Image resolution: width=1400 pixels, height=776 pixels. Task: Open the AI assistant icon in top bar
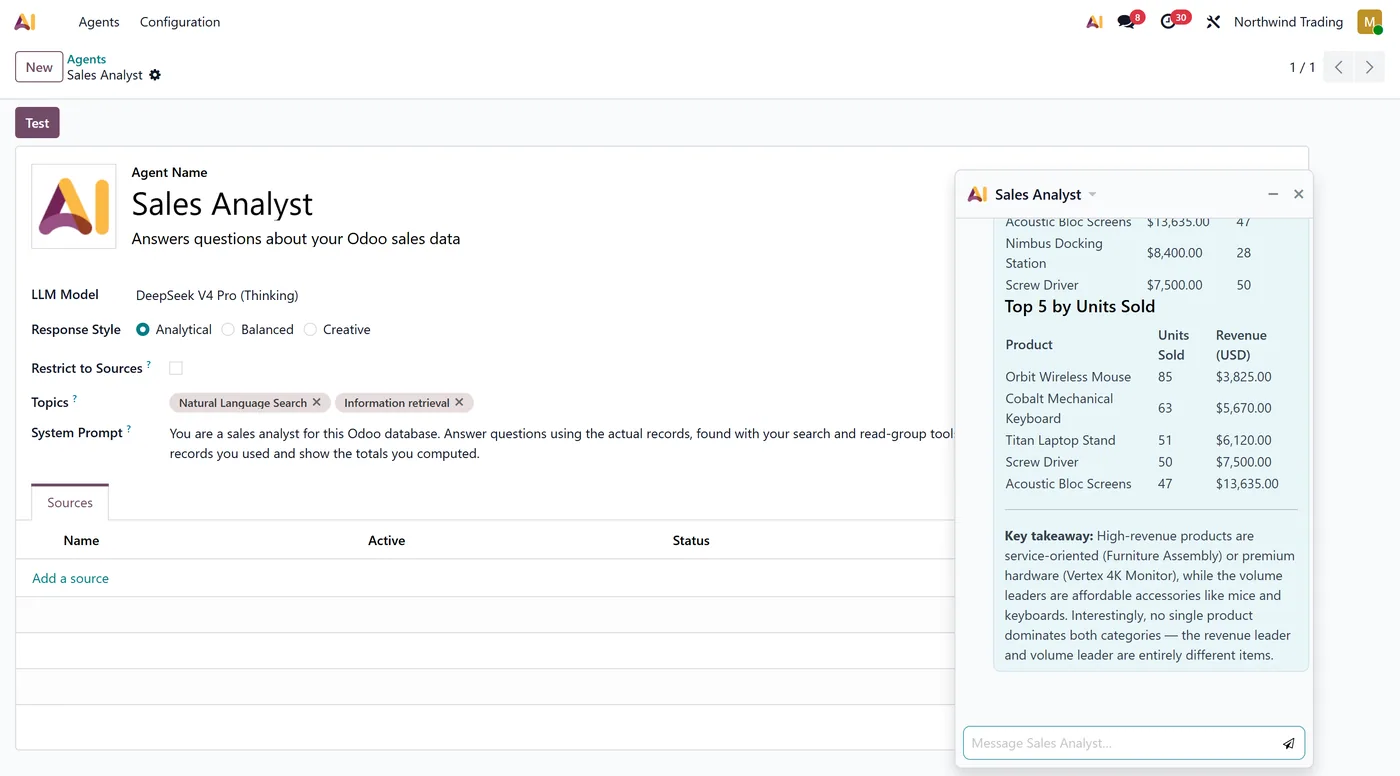coord(1094,22)
